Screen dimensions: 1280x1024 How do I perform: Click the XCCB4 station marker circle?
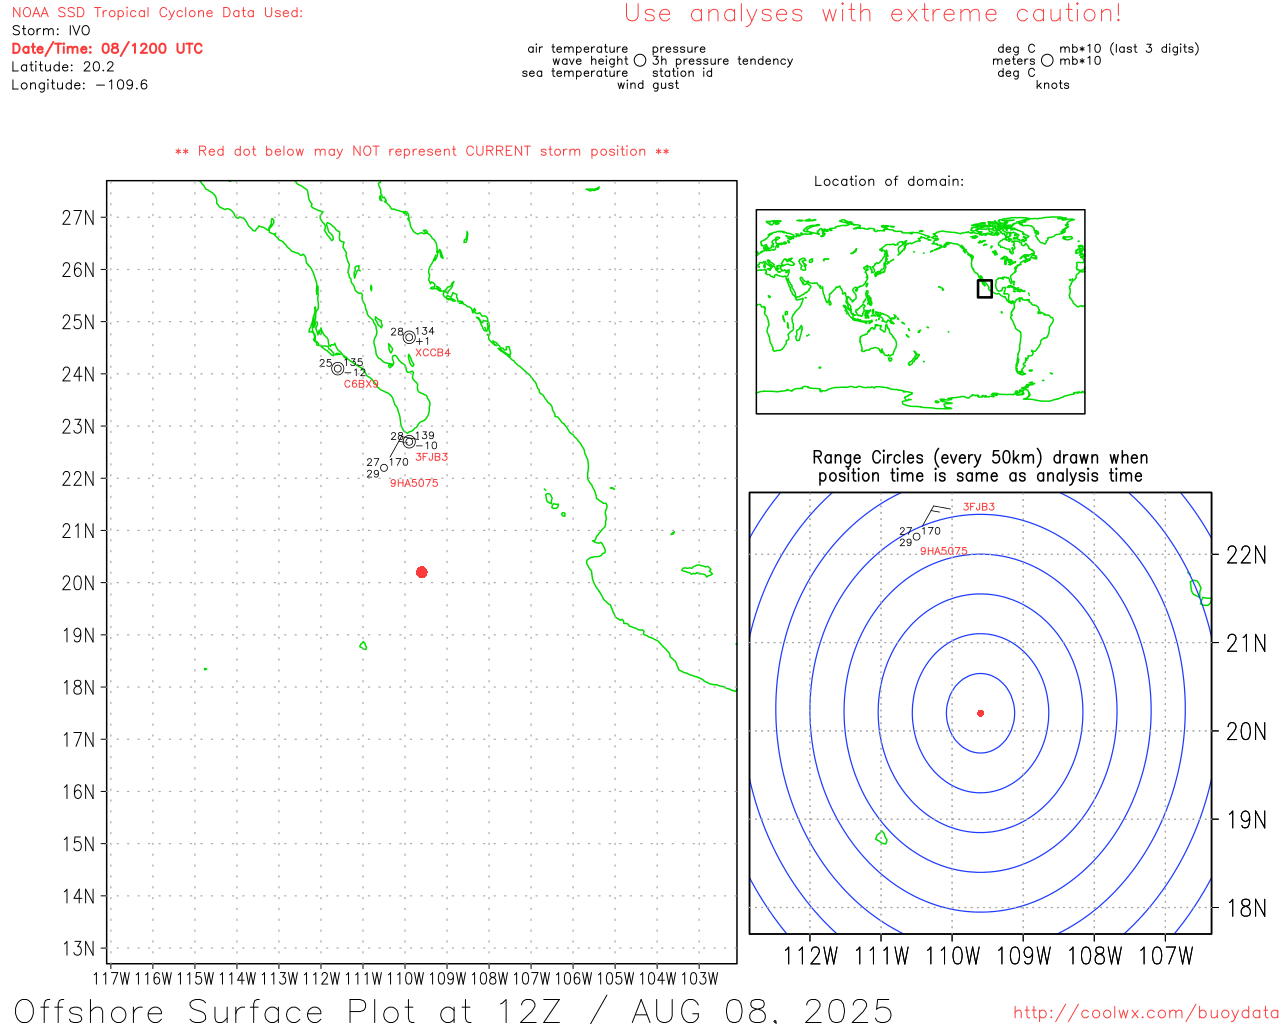pos(409,338)
